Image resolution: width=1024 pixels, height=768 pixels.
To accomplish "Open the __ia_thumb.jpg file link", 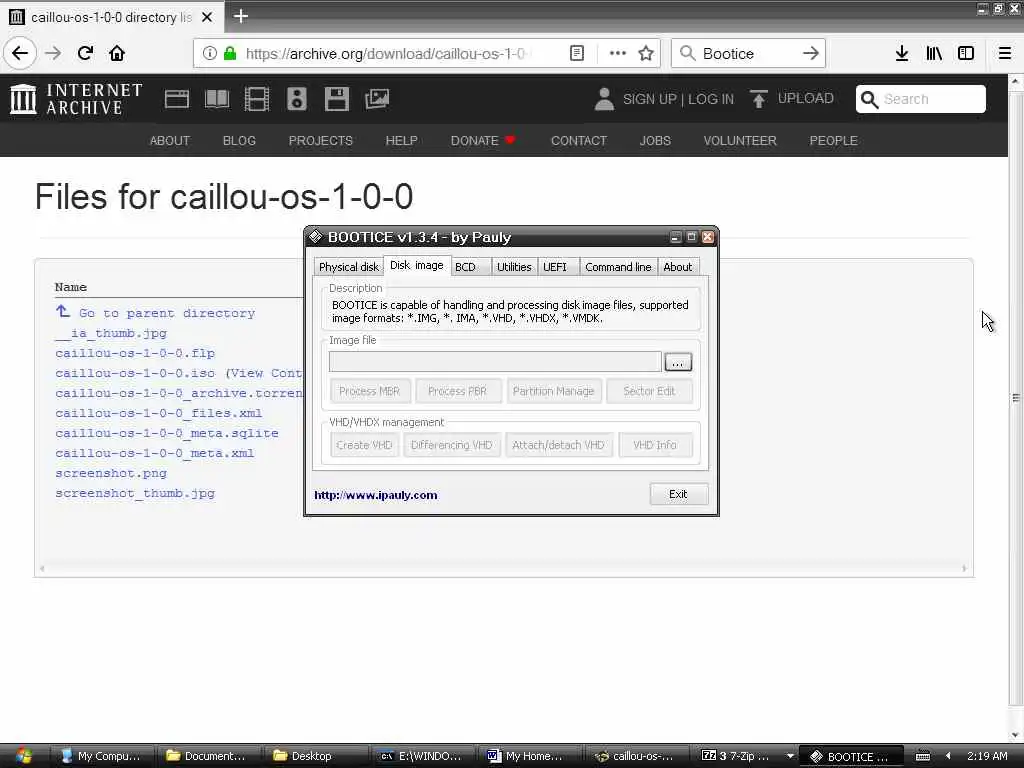I will 111,333.
